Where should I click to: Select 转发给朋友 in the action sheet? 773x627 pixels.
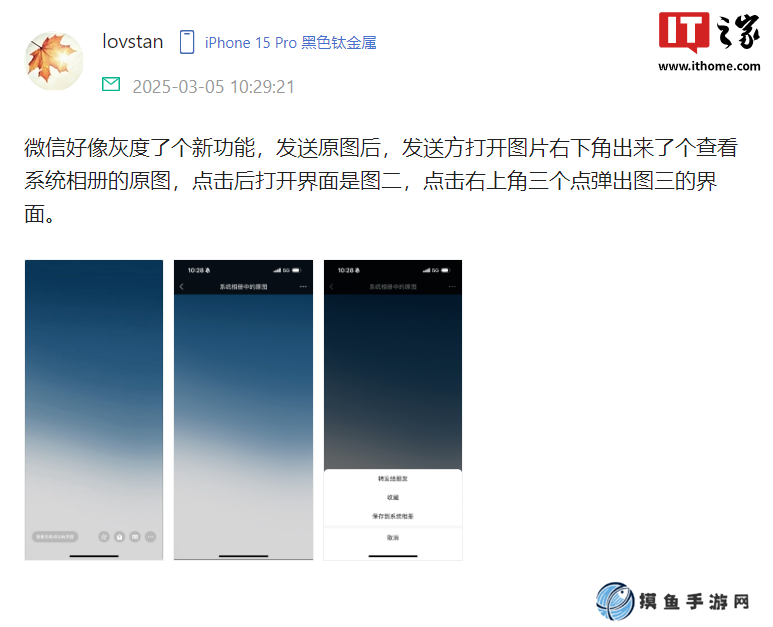[393, 479]
